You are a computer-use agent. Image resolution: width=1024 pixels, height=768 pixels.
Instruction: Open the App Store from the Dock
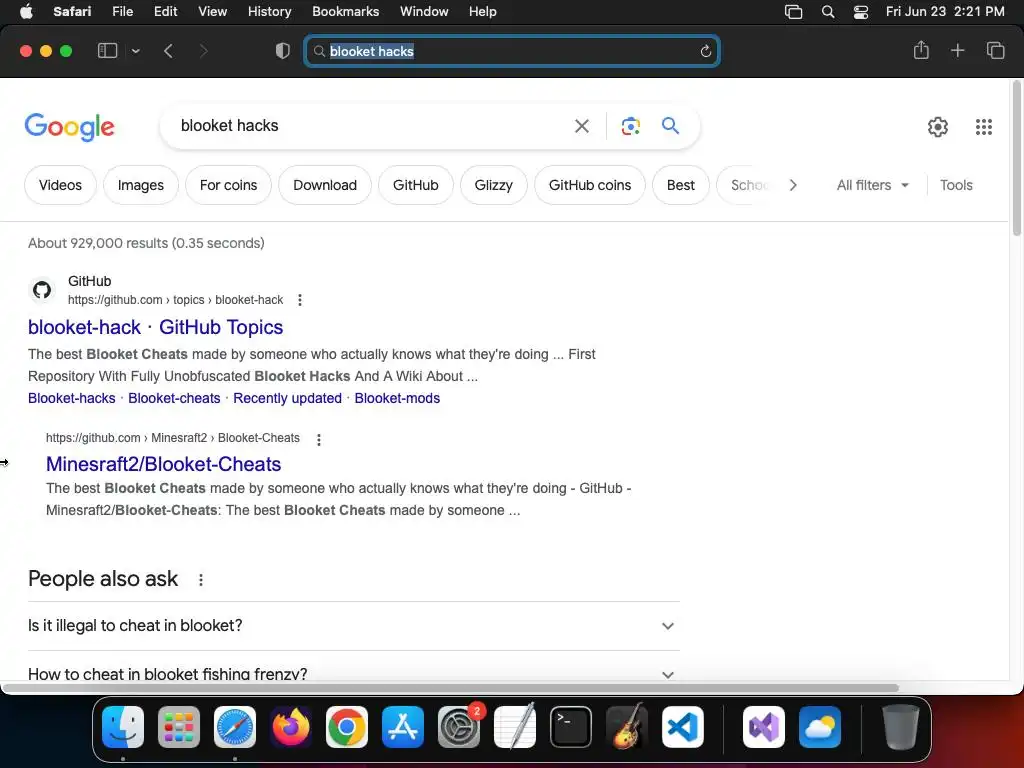coord(403,726)
